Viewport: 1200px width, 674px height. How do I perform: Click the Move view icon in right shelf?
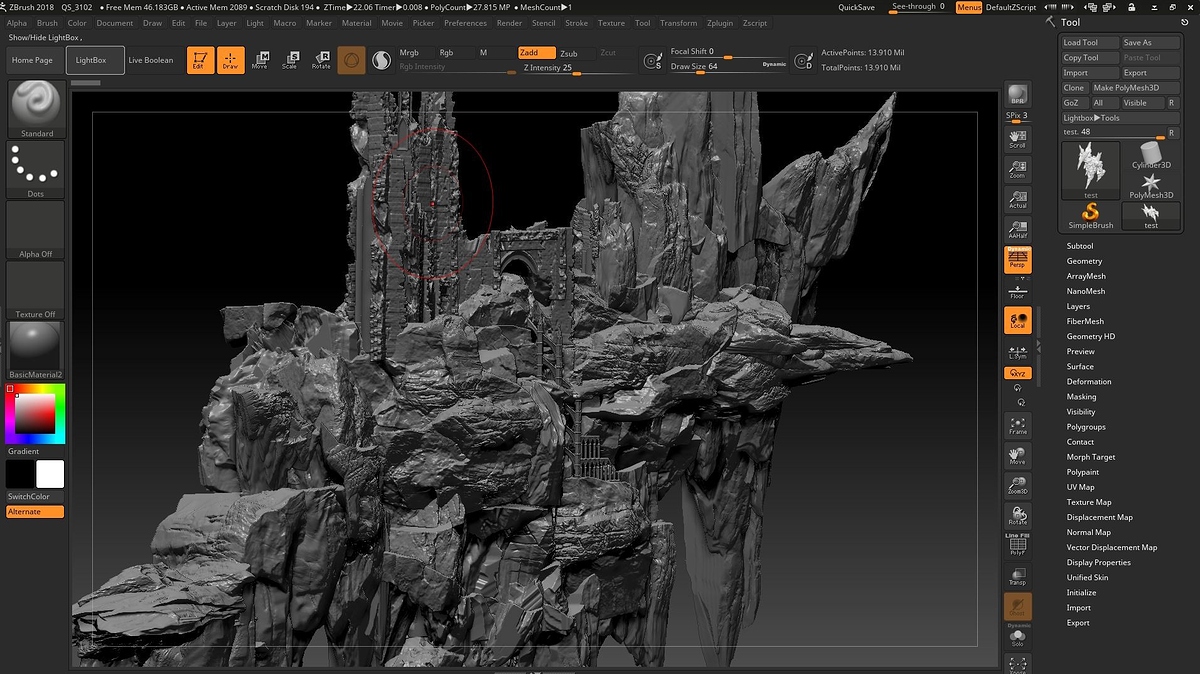1018,455
